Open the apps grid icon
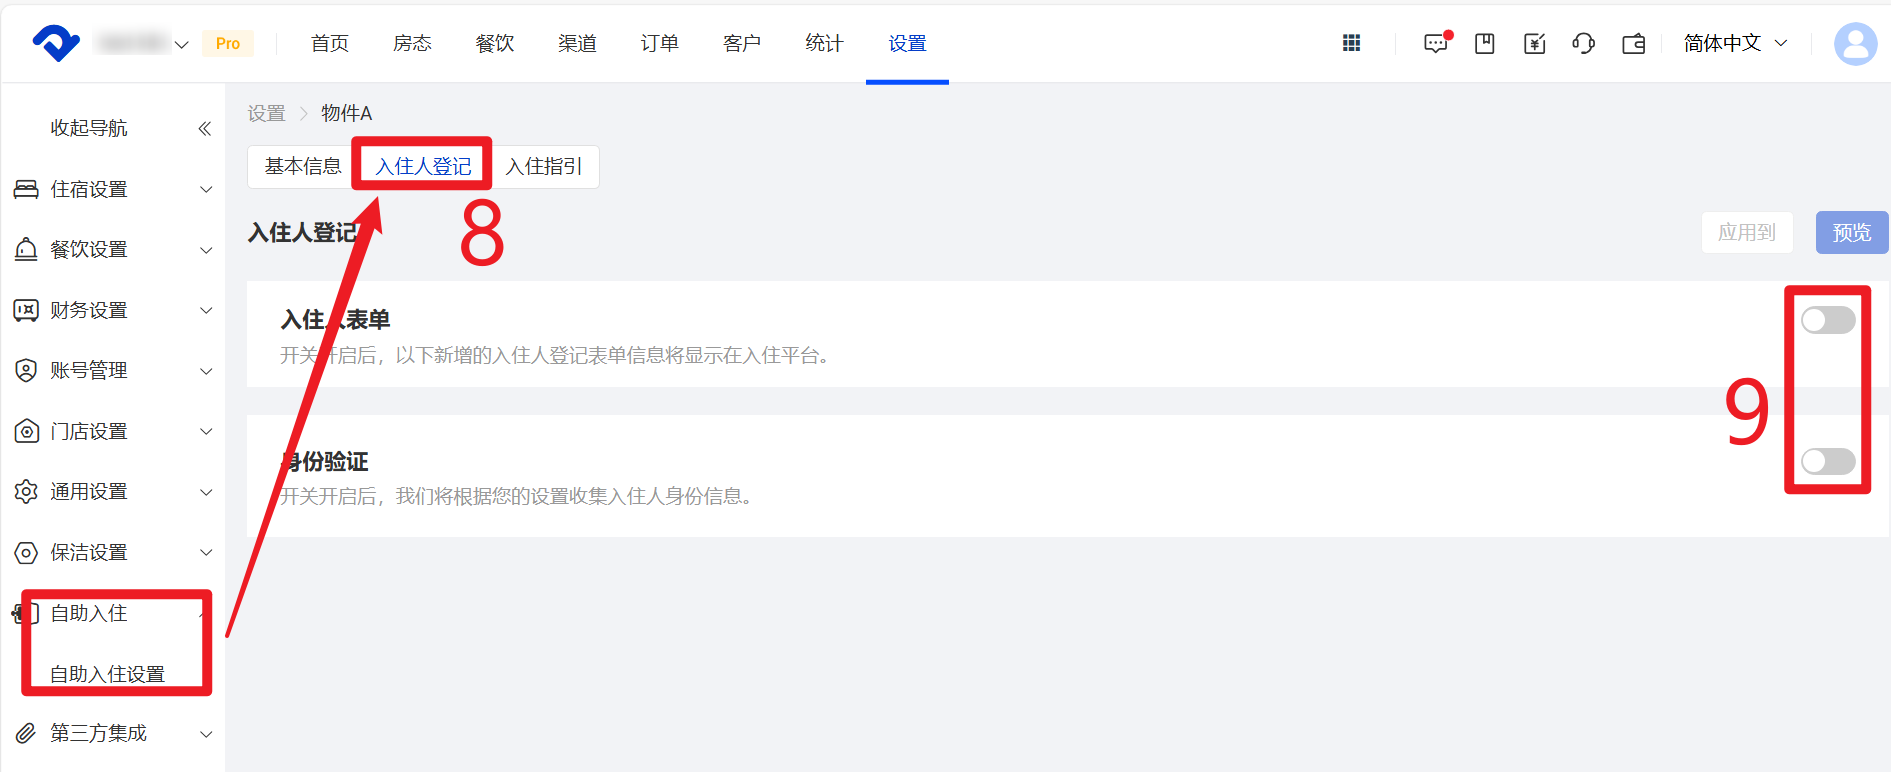 (1351, 43)
